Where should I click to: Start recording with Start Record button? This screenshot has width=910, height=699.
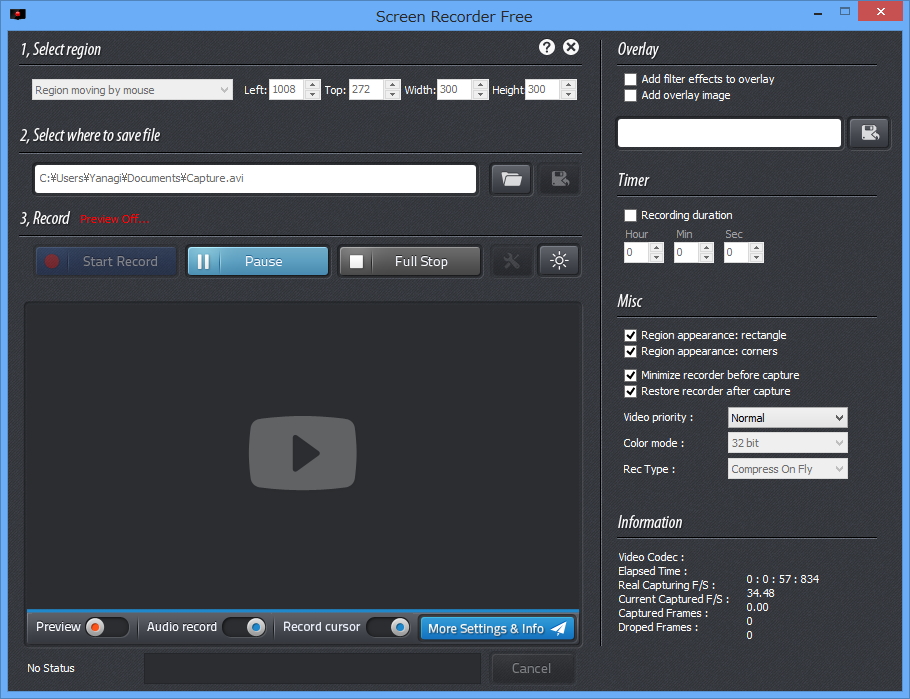106,261
